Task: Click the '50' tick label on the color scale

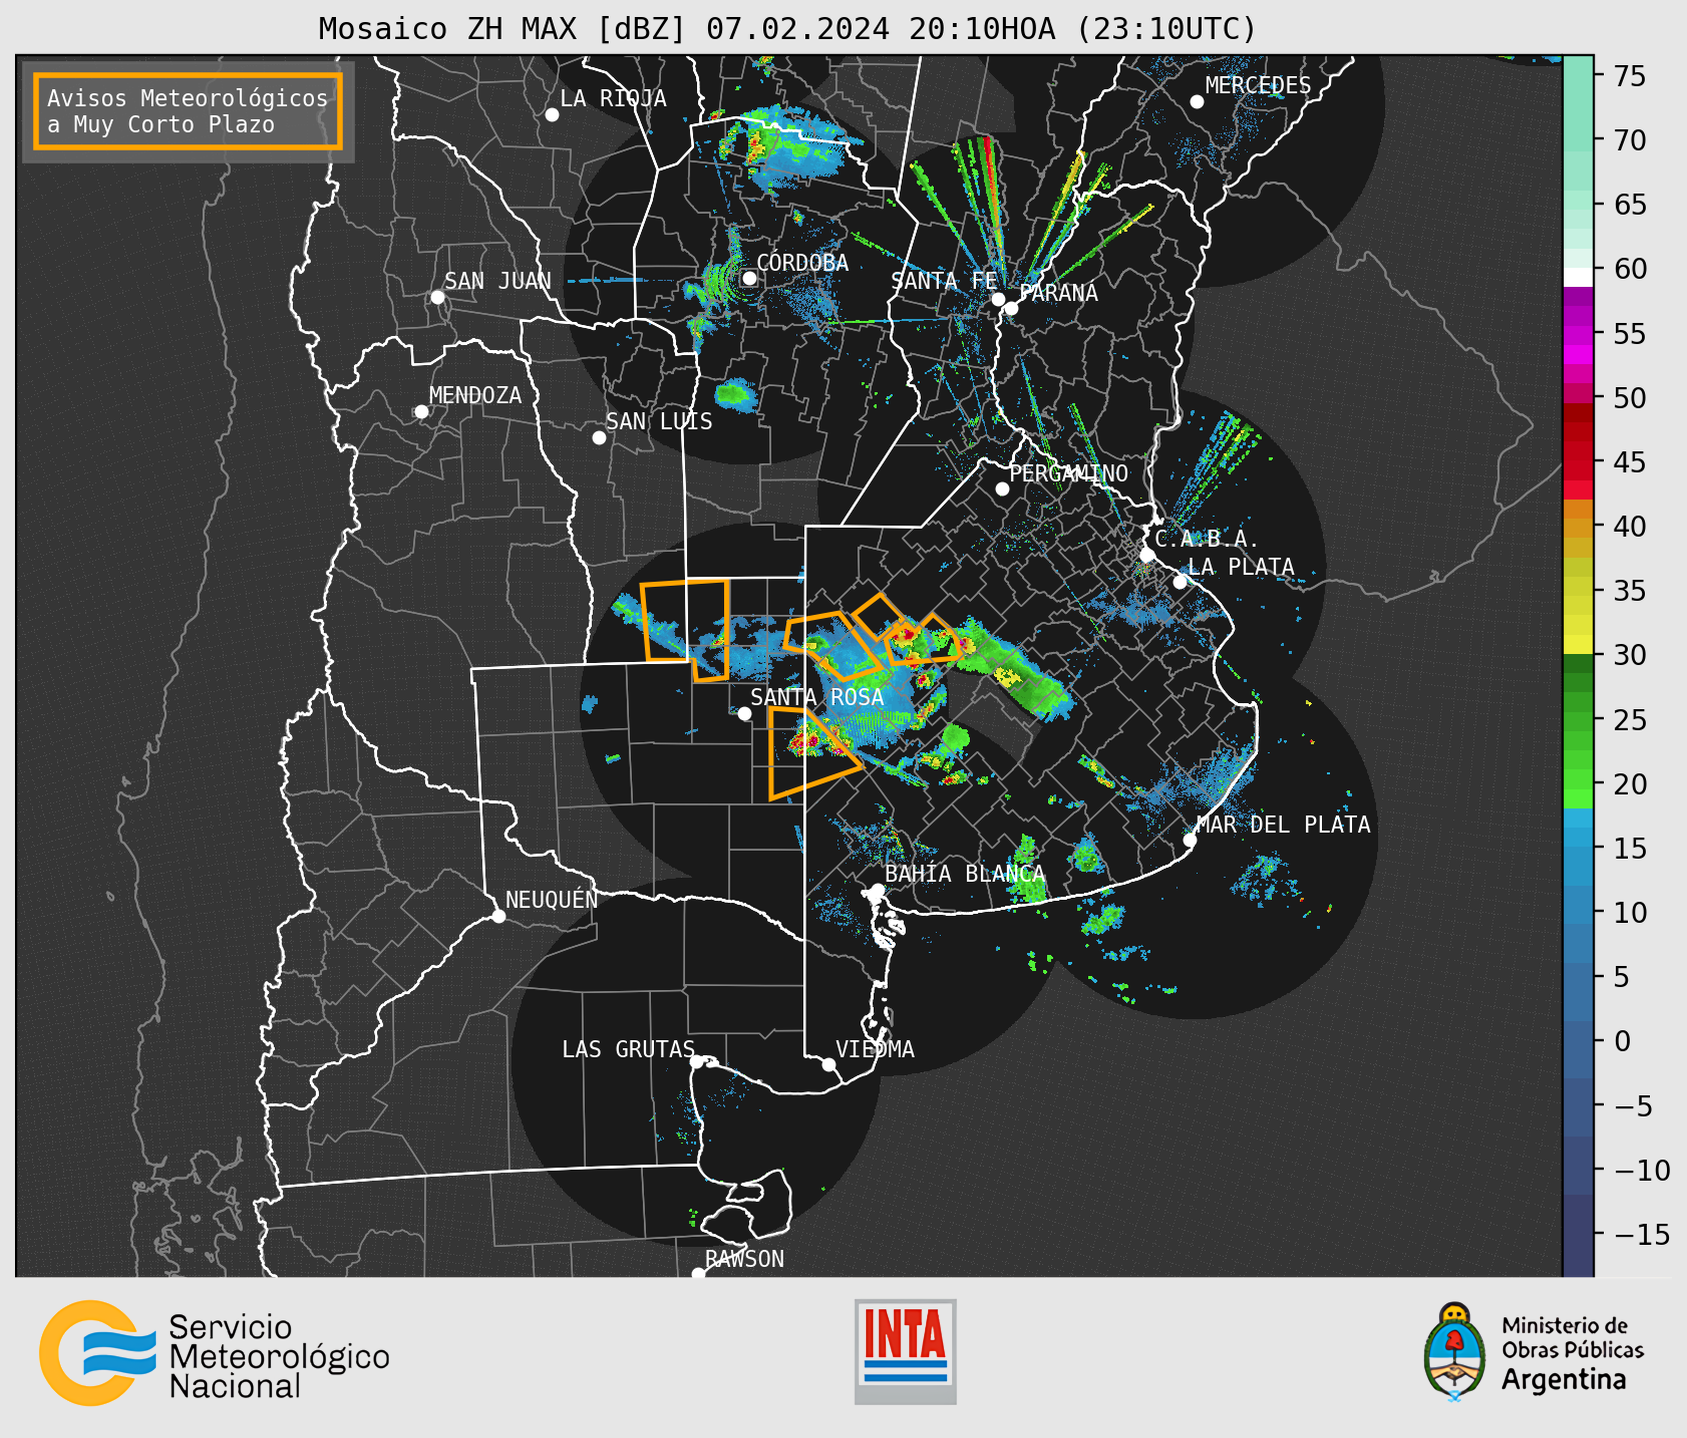Action: (x=1629, y=398)
